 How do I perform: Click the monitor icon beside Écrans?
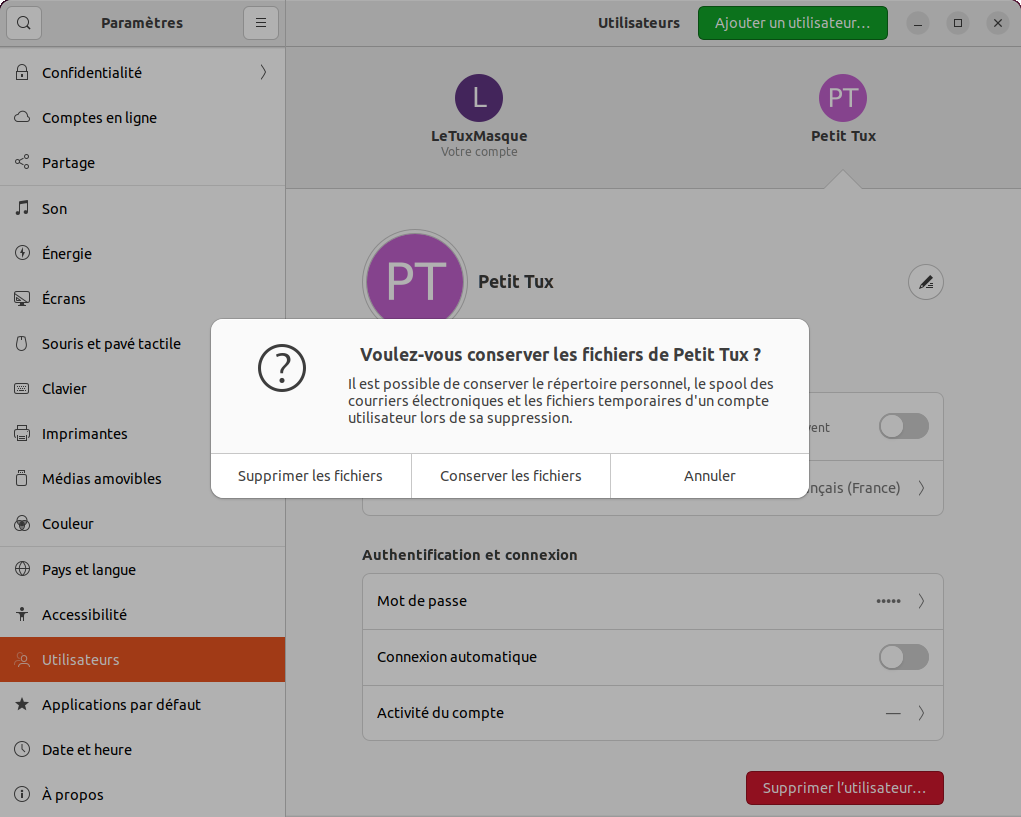[x=22, y=298]
